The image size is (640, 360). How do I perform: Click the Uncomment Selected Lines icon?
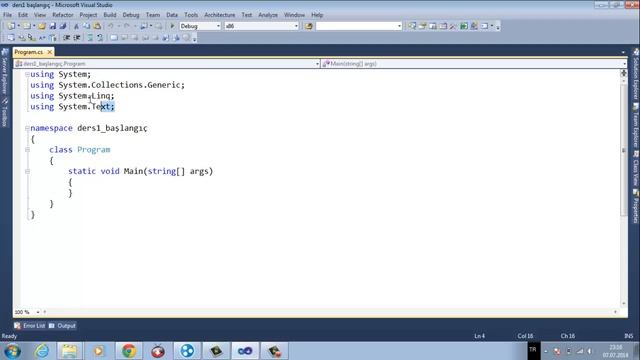(x=100, y=38)
